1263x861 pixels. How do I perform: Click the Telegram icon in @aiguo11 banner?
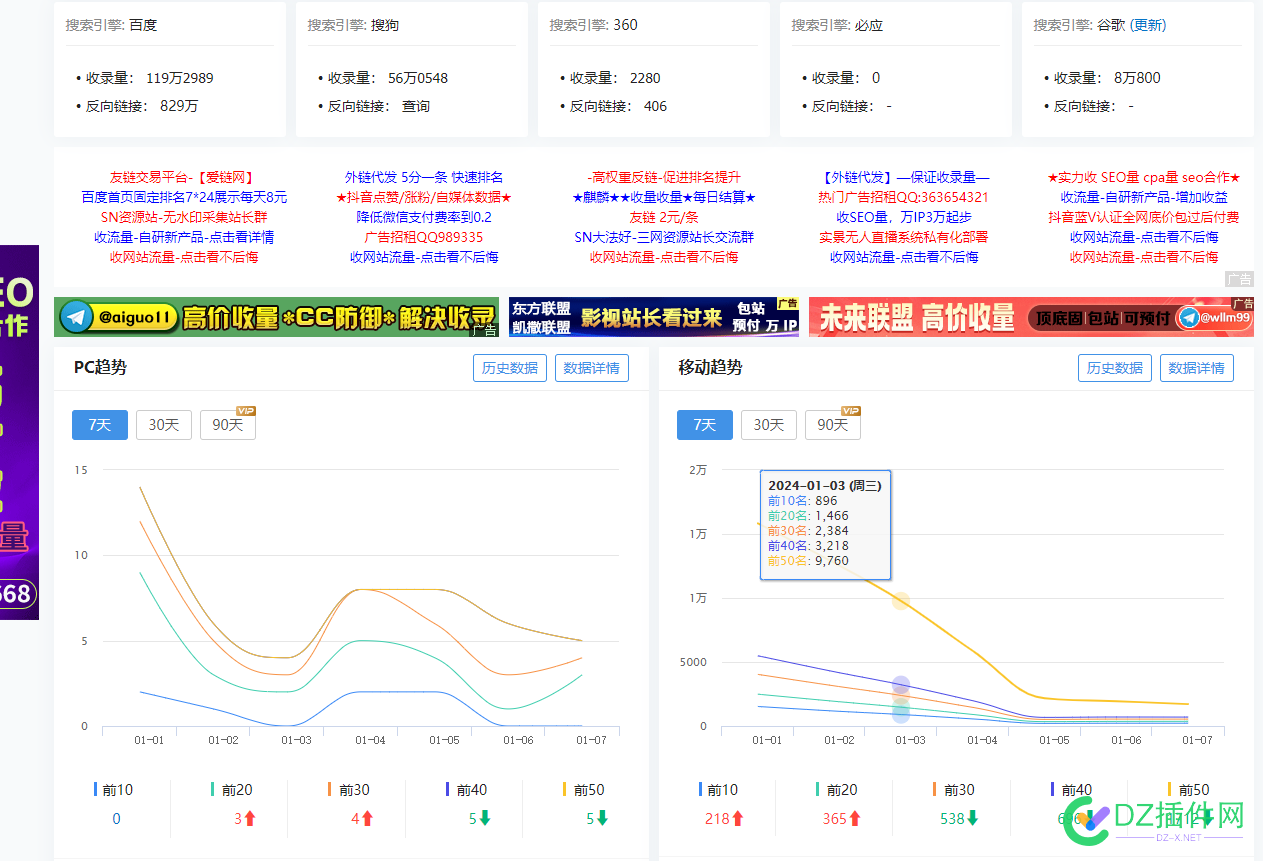click(75, 318)
